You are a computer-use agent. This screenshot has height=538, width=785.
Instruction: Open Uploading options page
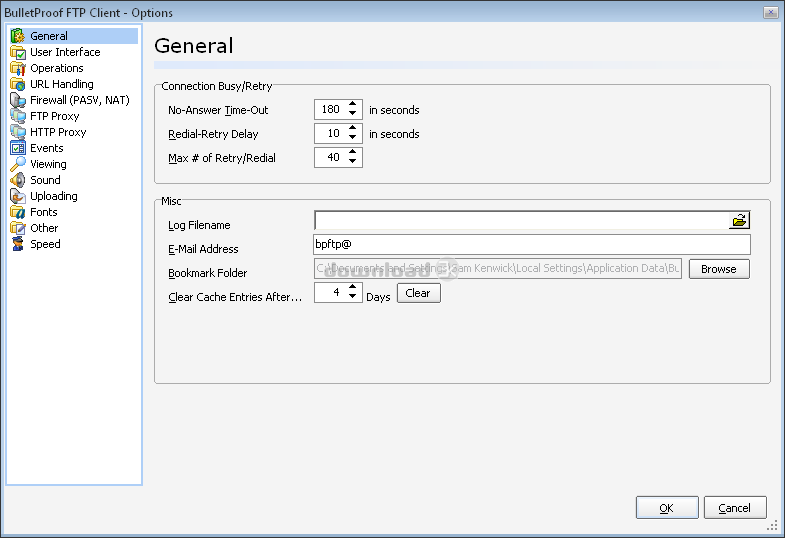tap(54, 196)
